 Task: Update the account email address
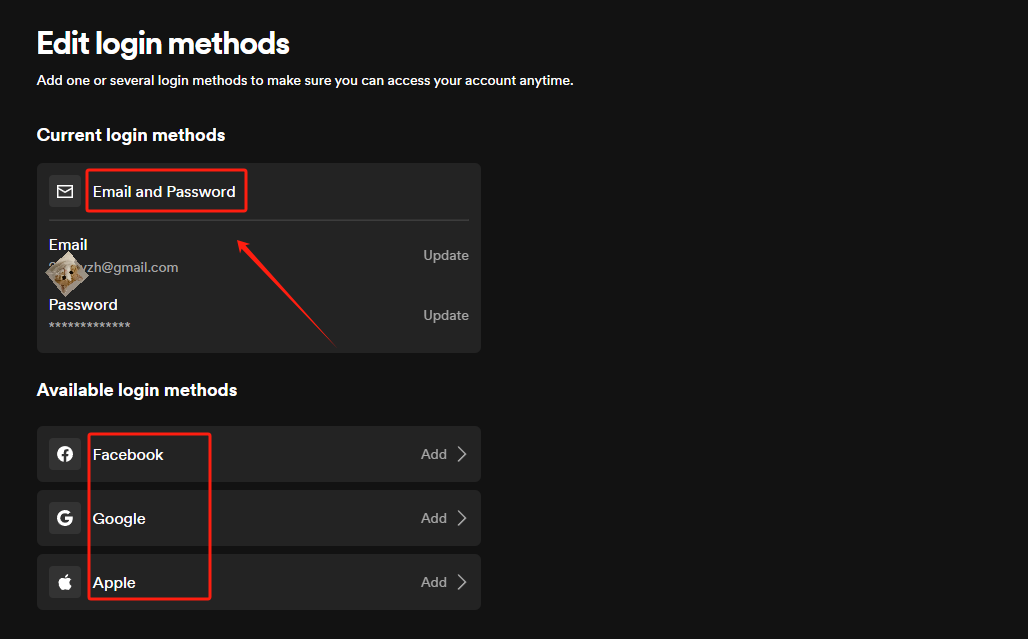[x=445, y=255]
